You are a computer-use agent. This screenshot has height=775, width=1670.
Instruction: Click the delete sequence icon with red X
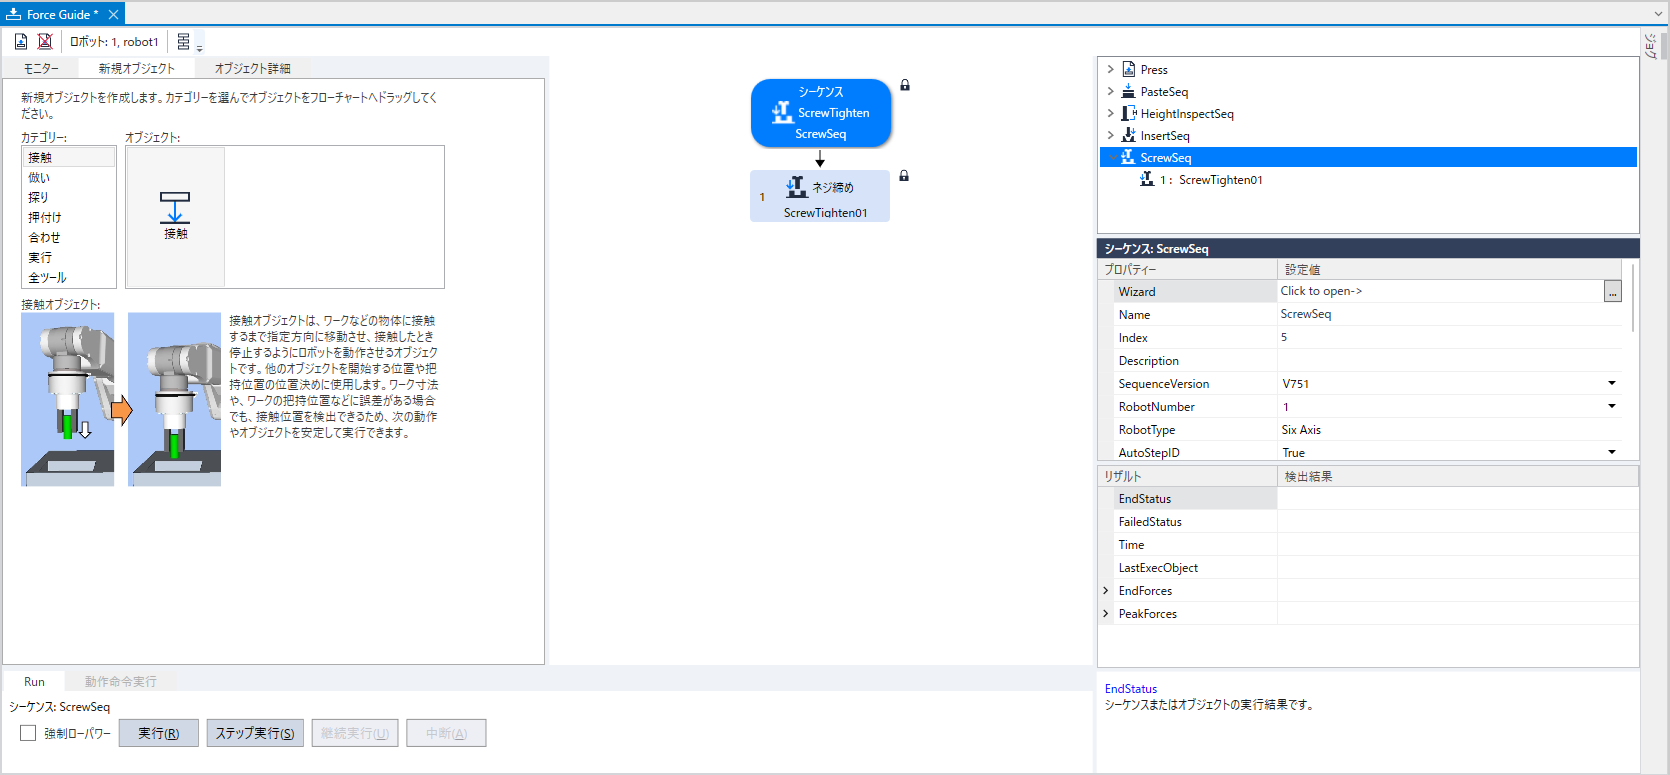click(45, 41)
